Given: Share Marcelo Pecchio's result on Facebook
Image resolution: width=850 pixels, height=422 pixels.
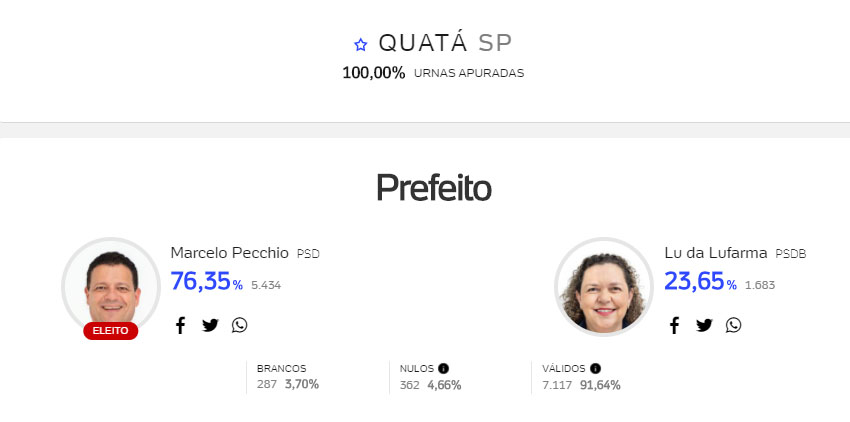Looking at the screenshot, I should [x=181, y=325].
